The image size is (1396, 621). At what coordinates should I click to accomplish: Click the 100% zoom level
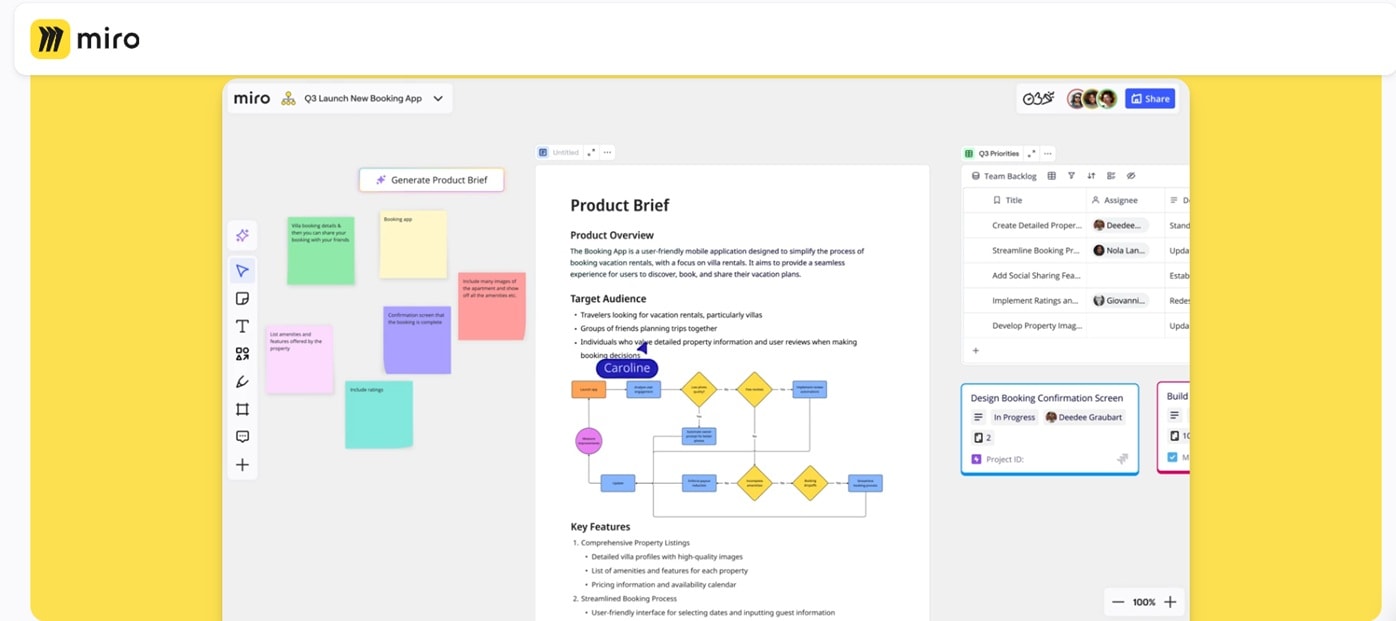[x=1144, y=602]
